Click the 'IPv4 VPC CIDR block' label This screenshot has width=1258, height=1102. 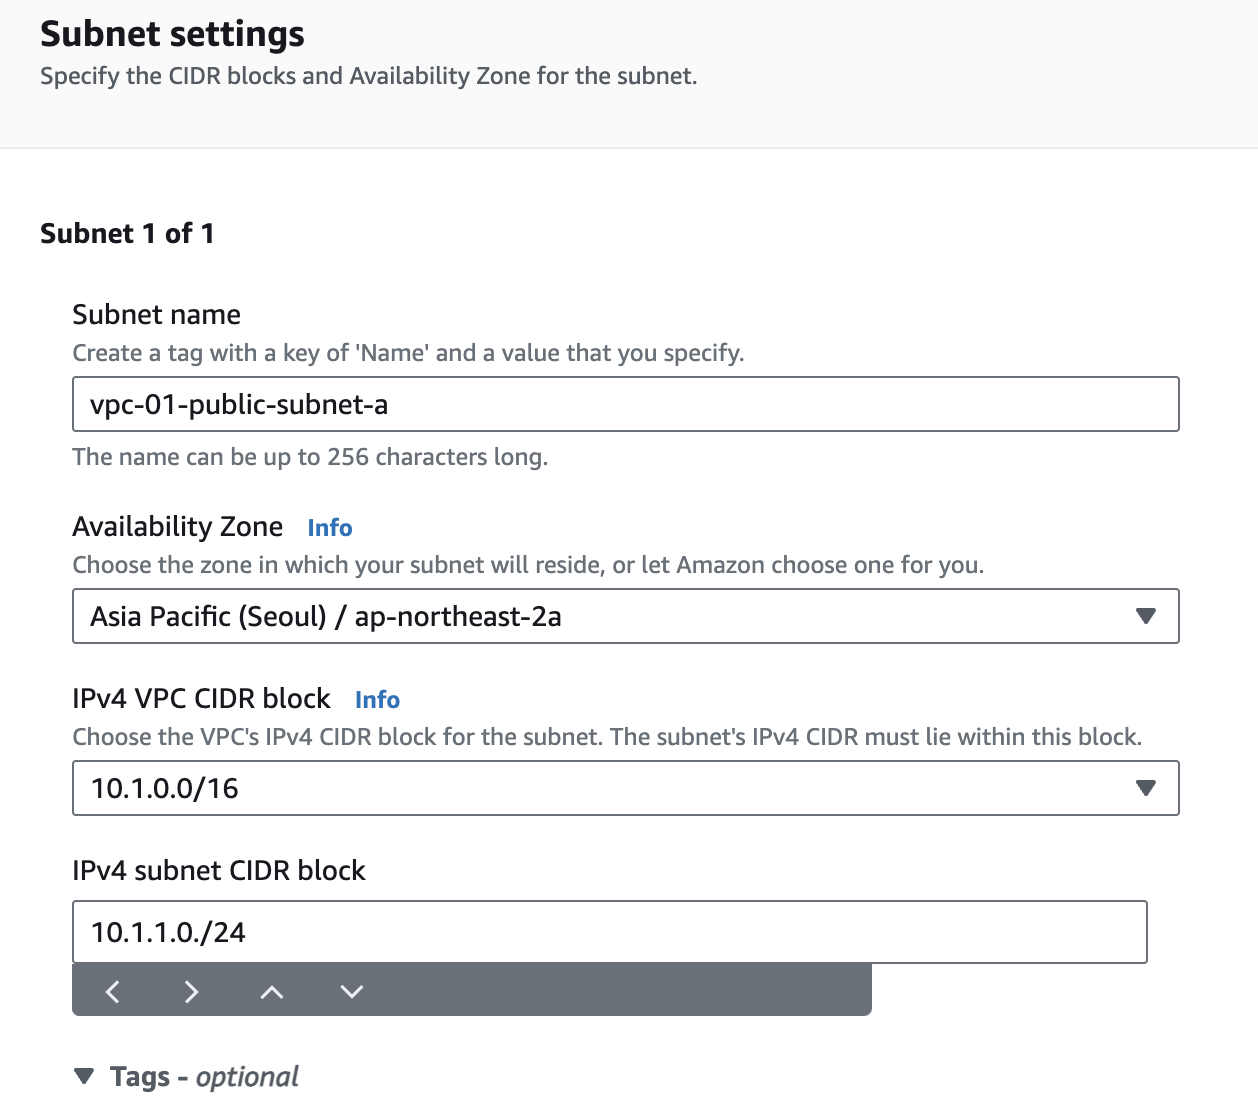(201, 699)
